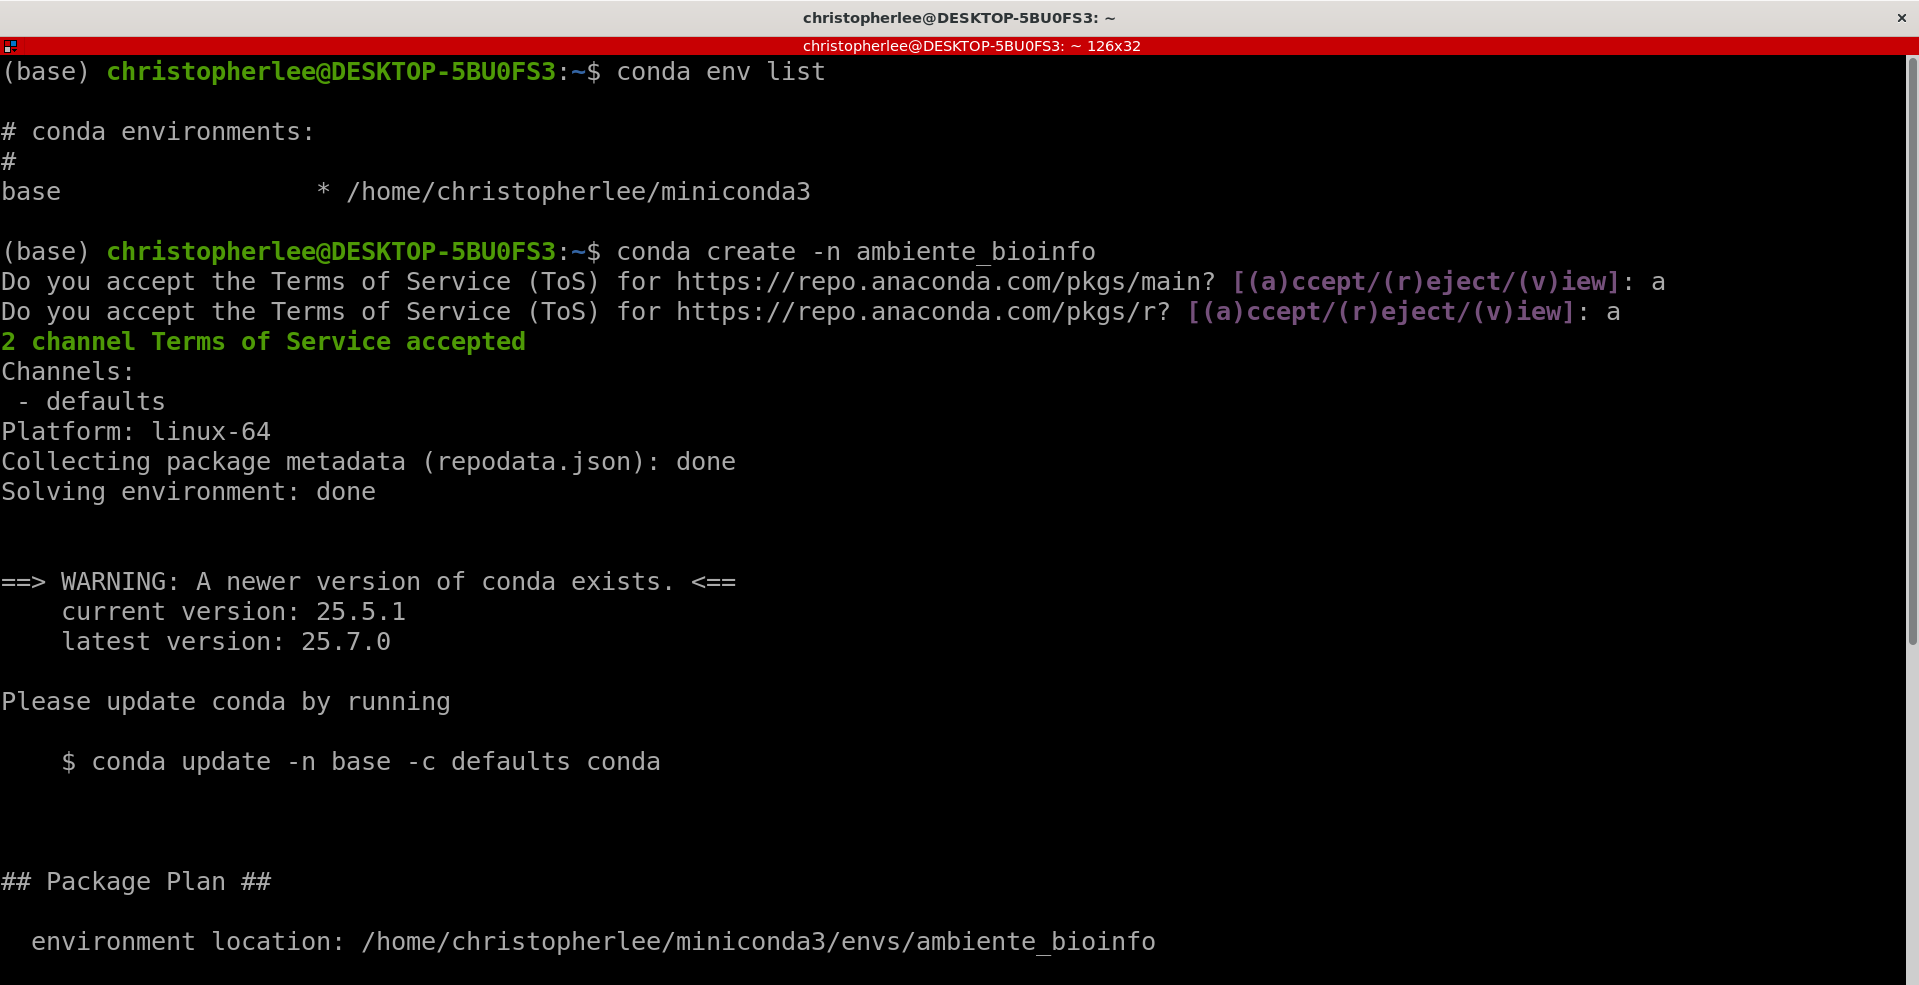Click the 'conda update -n base -c defaults conda' command
The width and height of the screenshot is (1919, 985).
[376, 762]
